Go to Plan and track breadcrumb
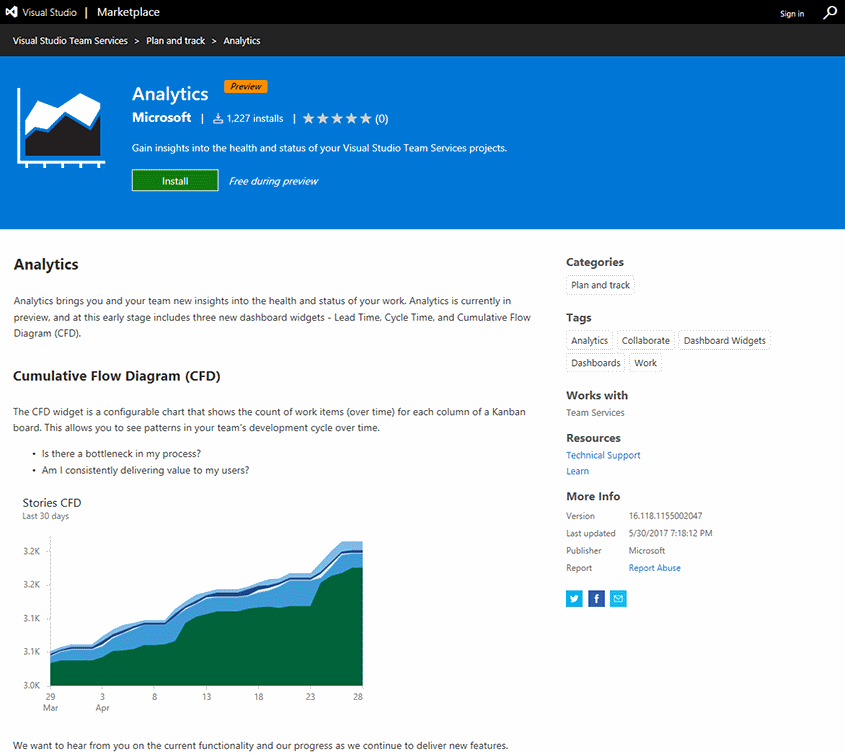The width and height of the screenshot is (845, 754). click(175, 40)
